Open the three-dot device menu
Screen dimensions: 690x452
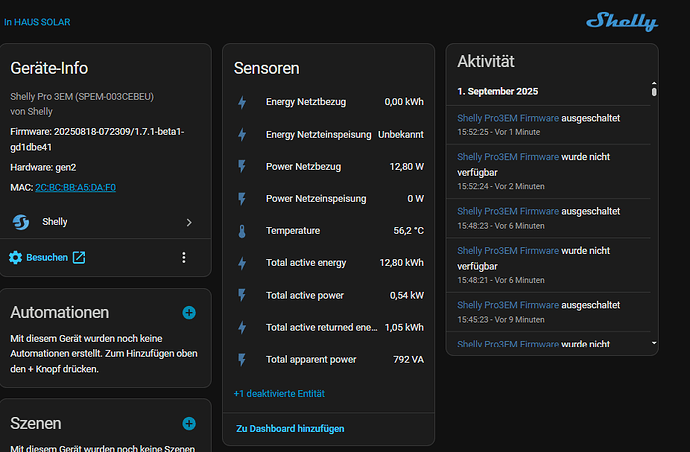[x=183, y=257]
